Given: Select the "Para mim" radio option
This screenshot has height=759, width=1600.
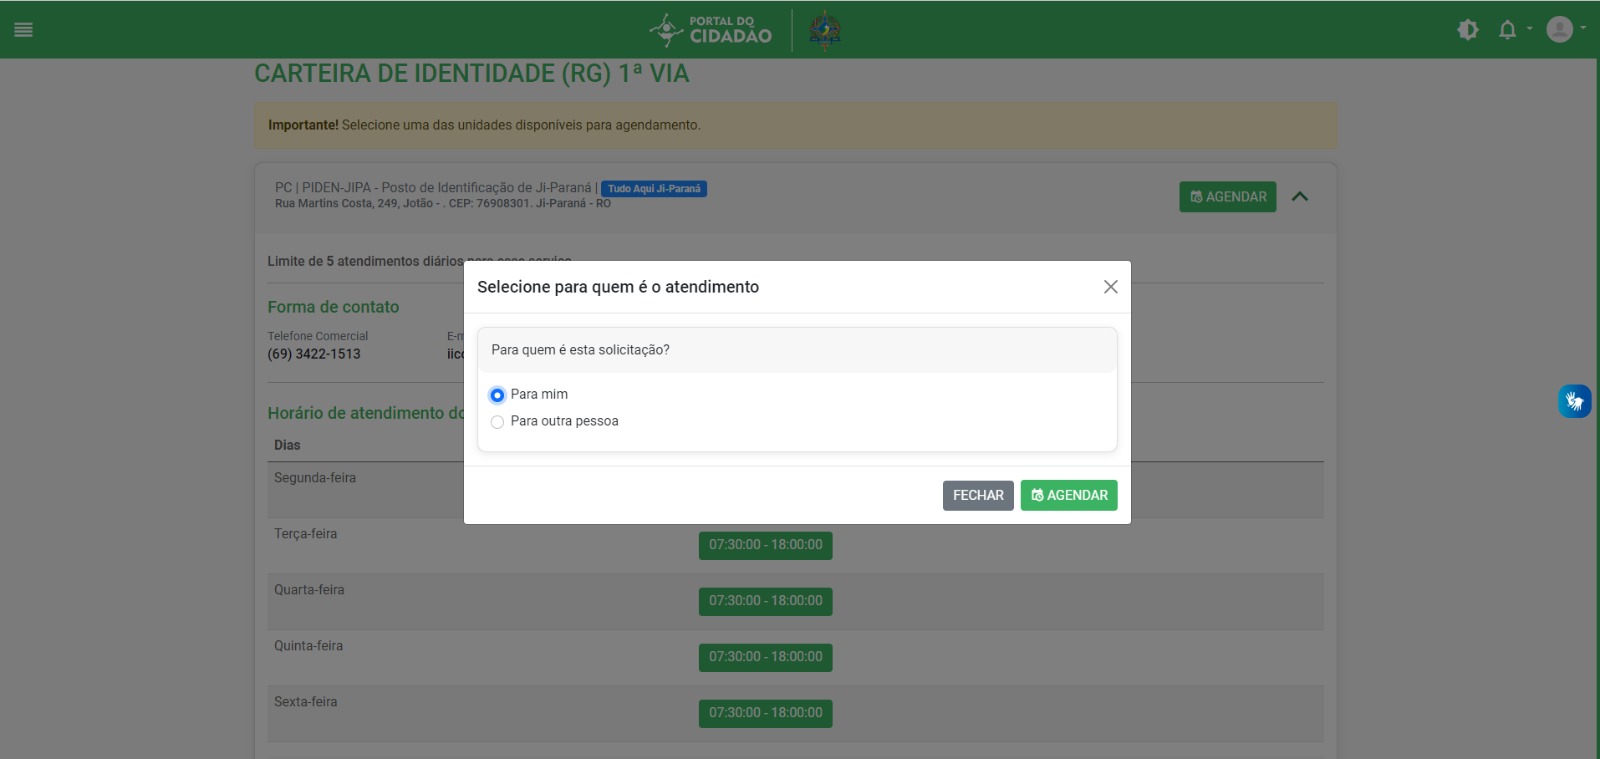Looking at the screenshot, I should coord(497,395).
